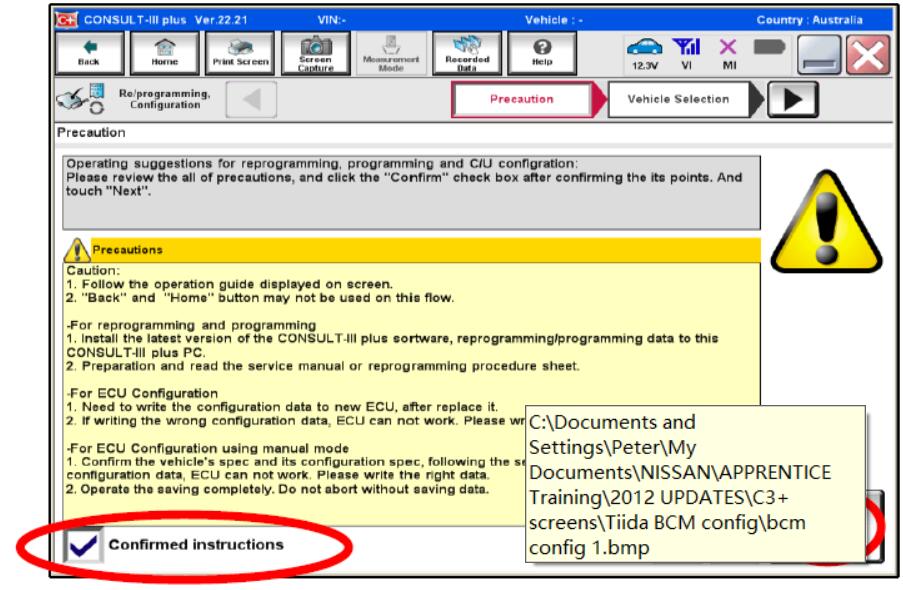Viewport: 903px width, 590px height.
Task: Click the CONSULT-III plus logo icon
Action: (x=67, y=20)
